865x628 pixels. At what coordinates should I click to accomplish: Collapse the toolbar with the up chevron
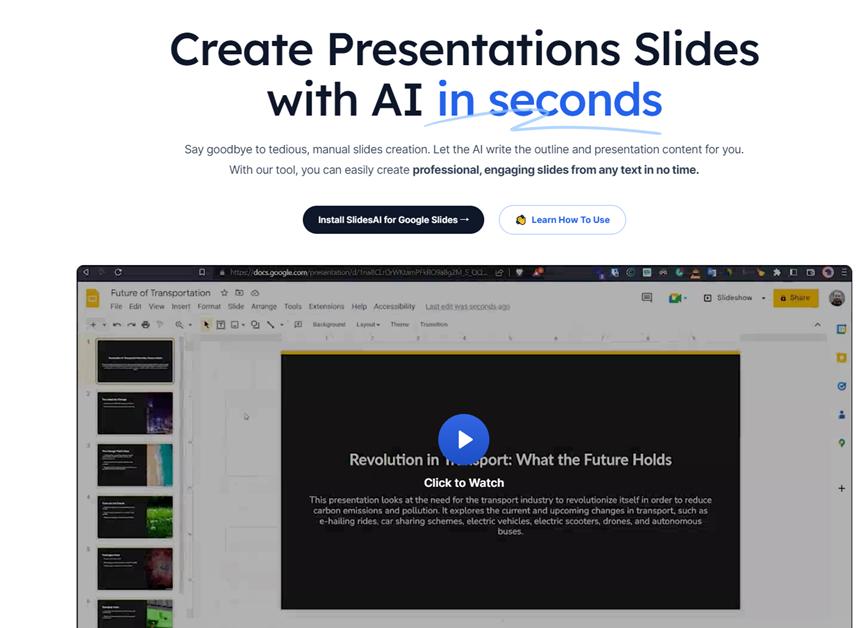click(x=817, y=325)
